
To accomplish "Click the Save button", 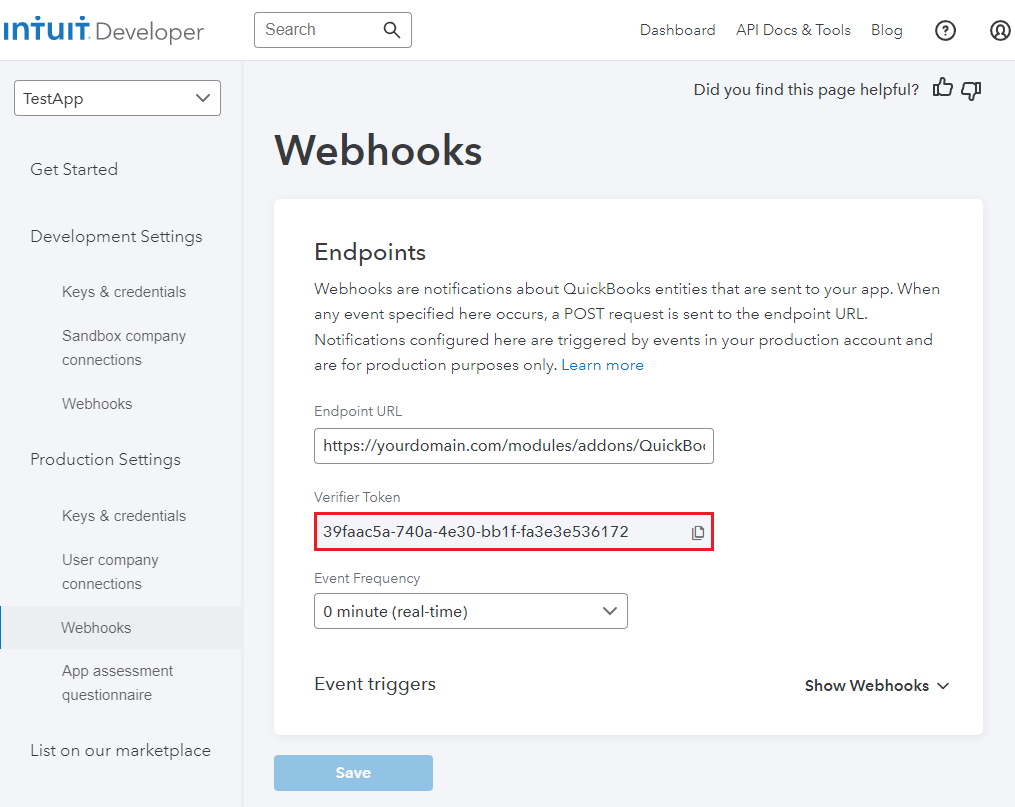I will tap(353, 773).
